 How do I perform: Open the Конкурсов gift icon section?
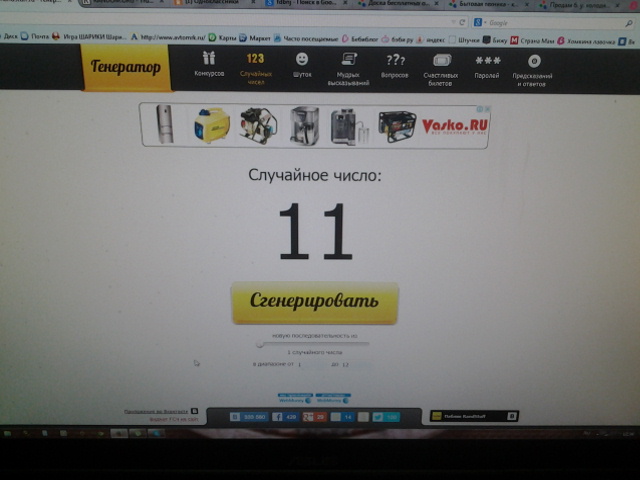point(209,64)
